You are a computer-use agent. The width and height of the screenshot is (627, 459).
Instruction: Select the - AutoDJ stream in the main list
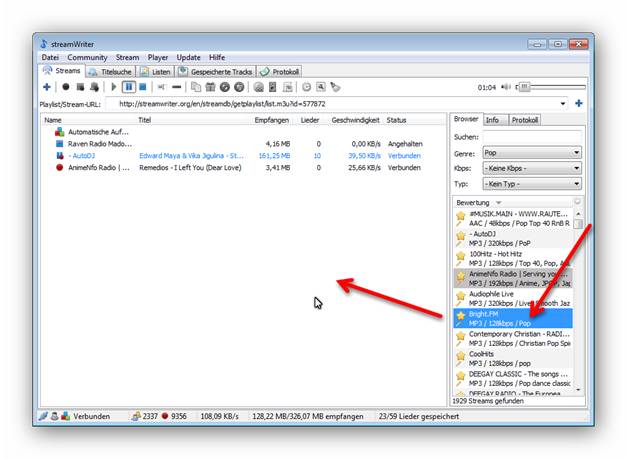tap(243, 156)
